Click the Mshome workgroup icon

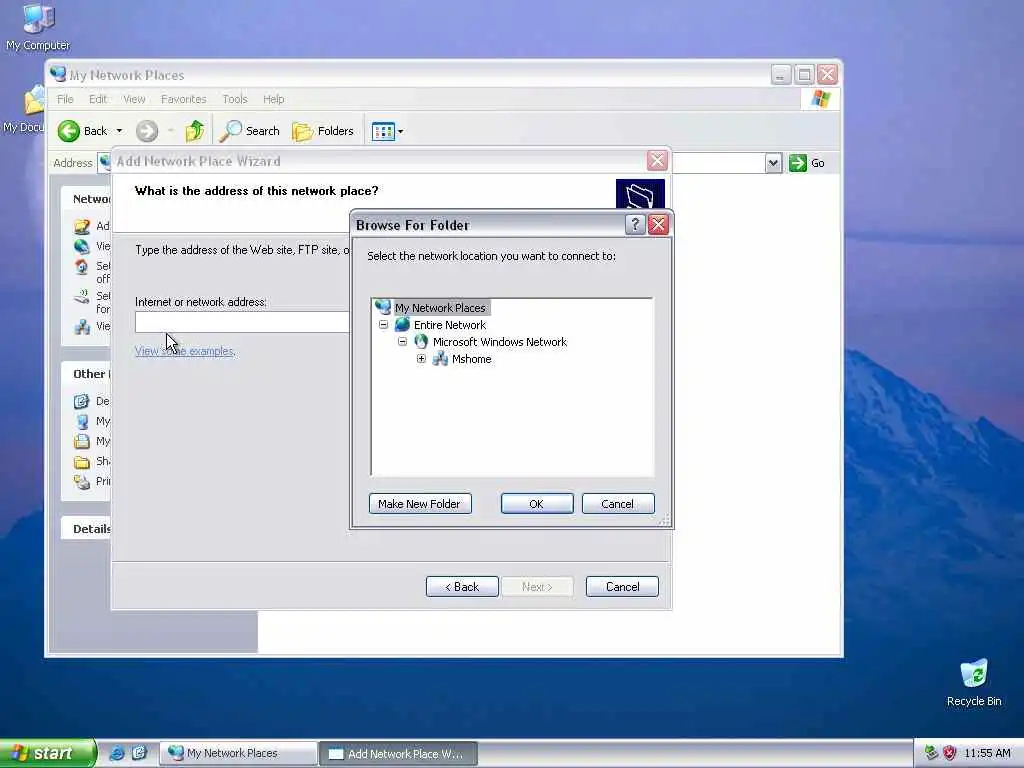(x=440, y=359)
